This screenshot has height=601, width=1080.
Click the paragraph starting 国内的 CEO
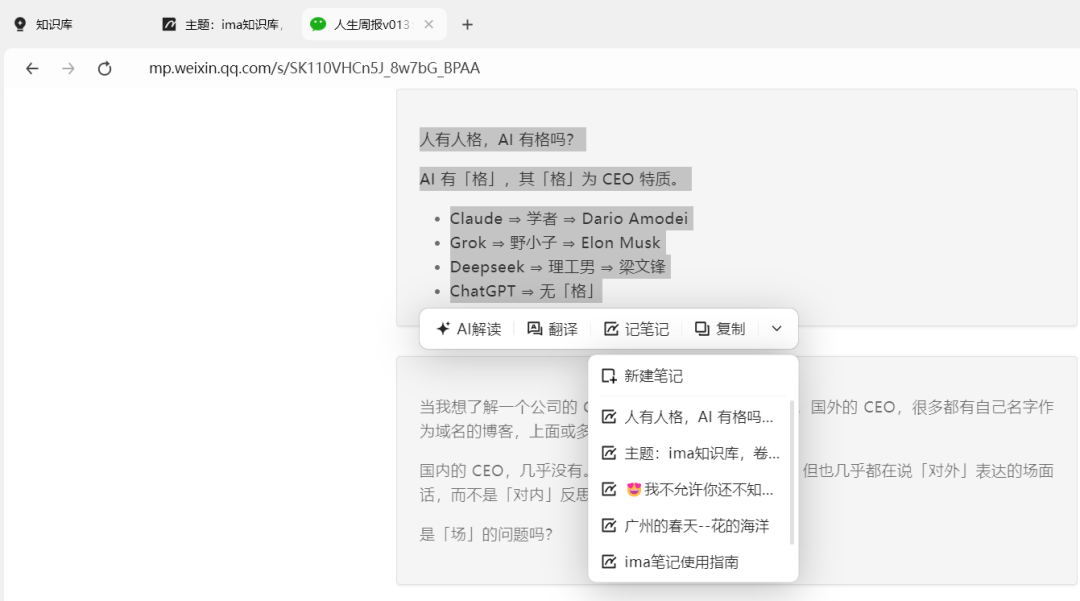736,483
